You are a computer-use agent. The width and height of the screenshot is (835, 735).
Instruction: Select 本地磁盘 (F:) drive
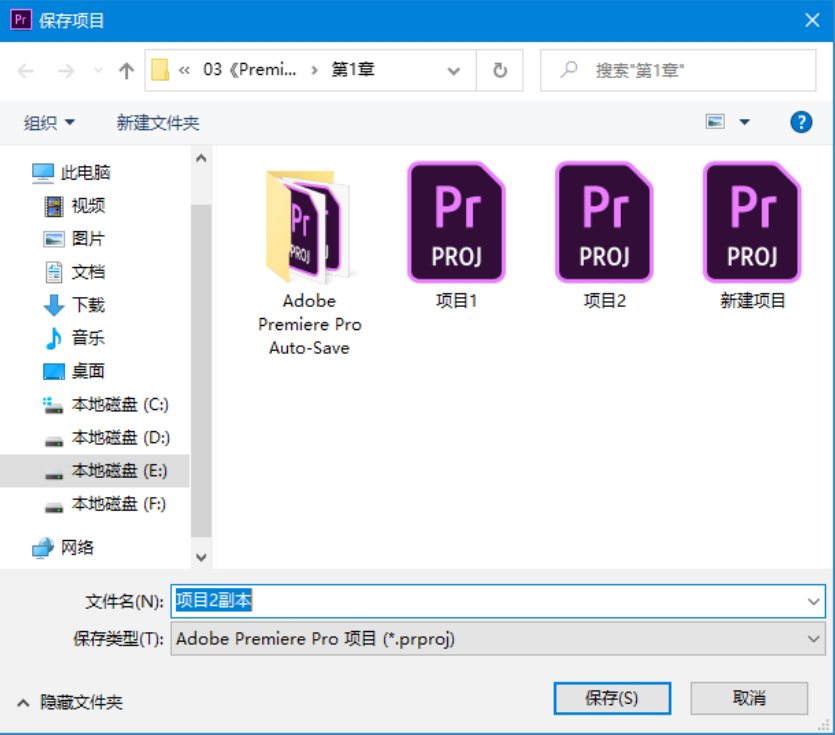coord(105,504)
